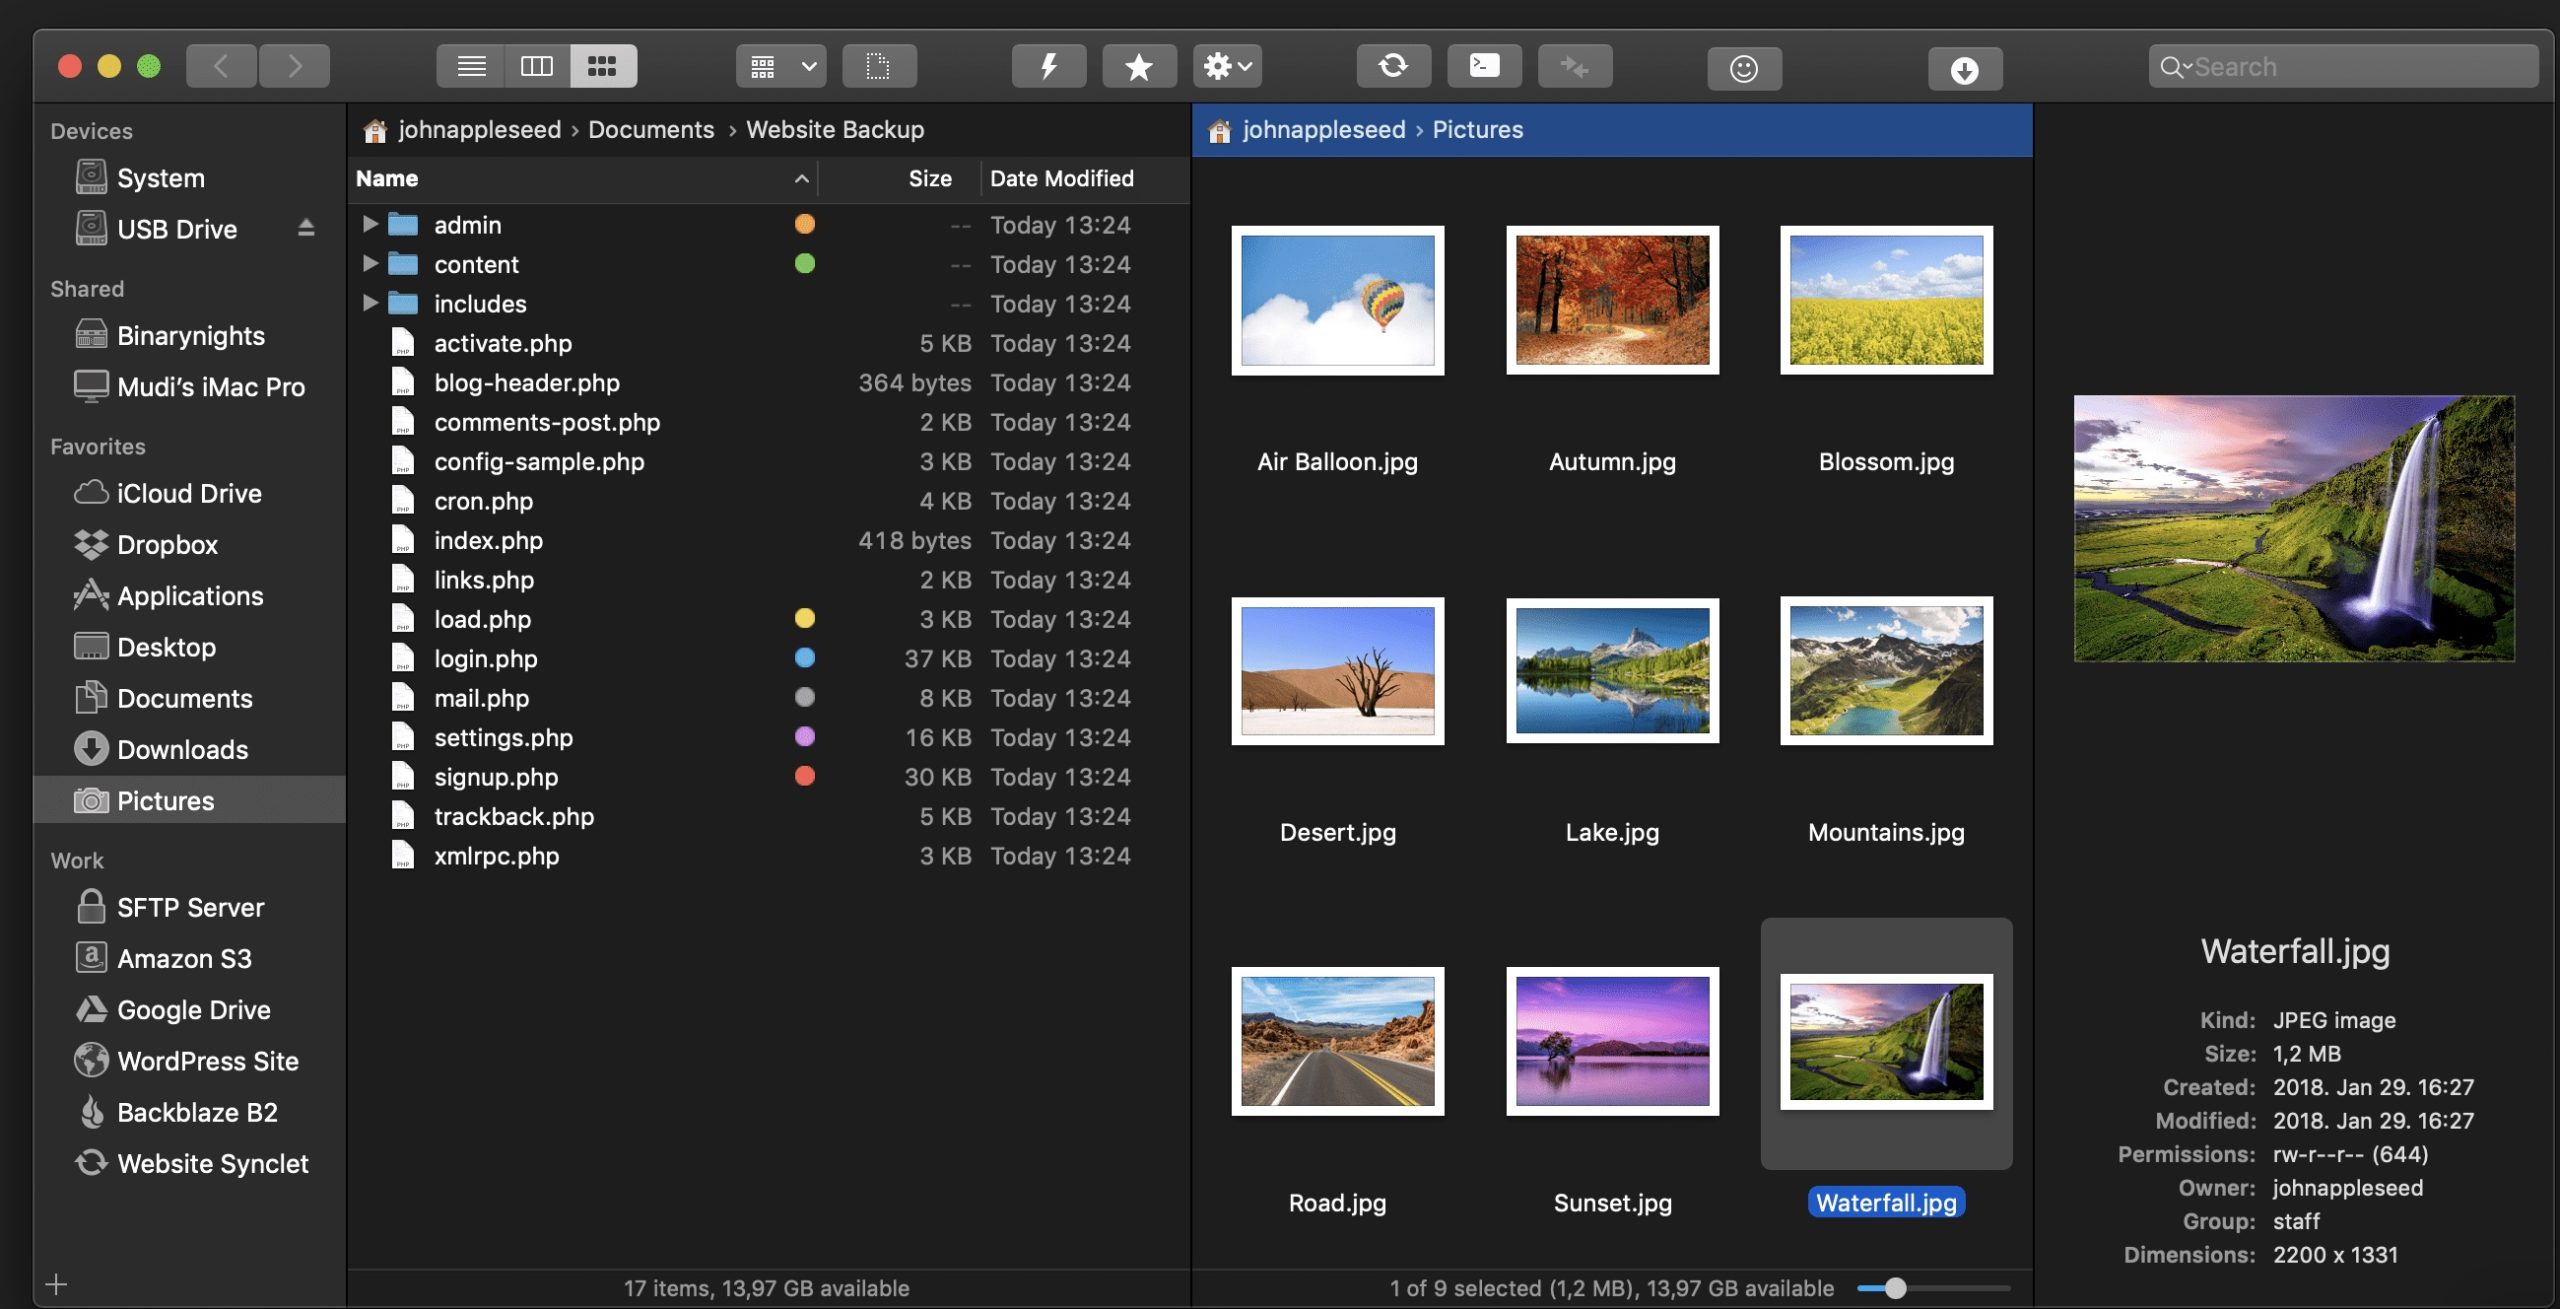Select SFTP Server in the sidebar
Image resolution: width=2560 pixels, height=1309 pixels.
190,907
